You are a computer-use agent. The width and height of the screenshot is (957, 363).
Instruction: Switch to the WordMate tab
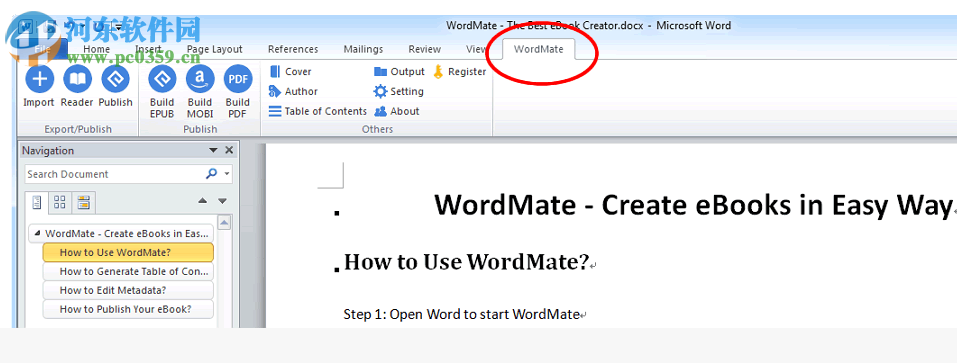[x=538, y=49]
